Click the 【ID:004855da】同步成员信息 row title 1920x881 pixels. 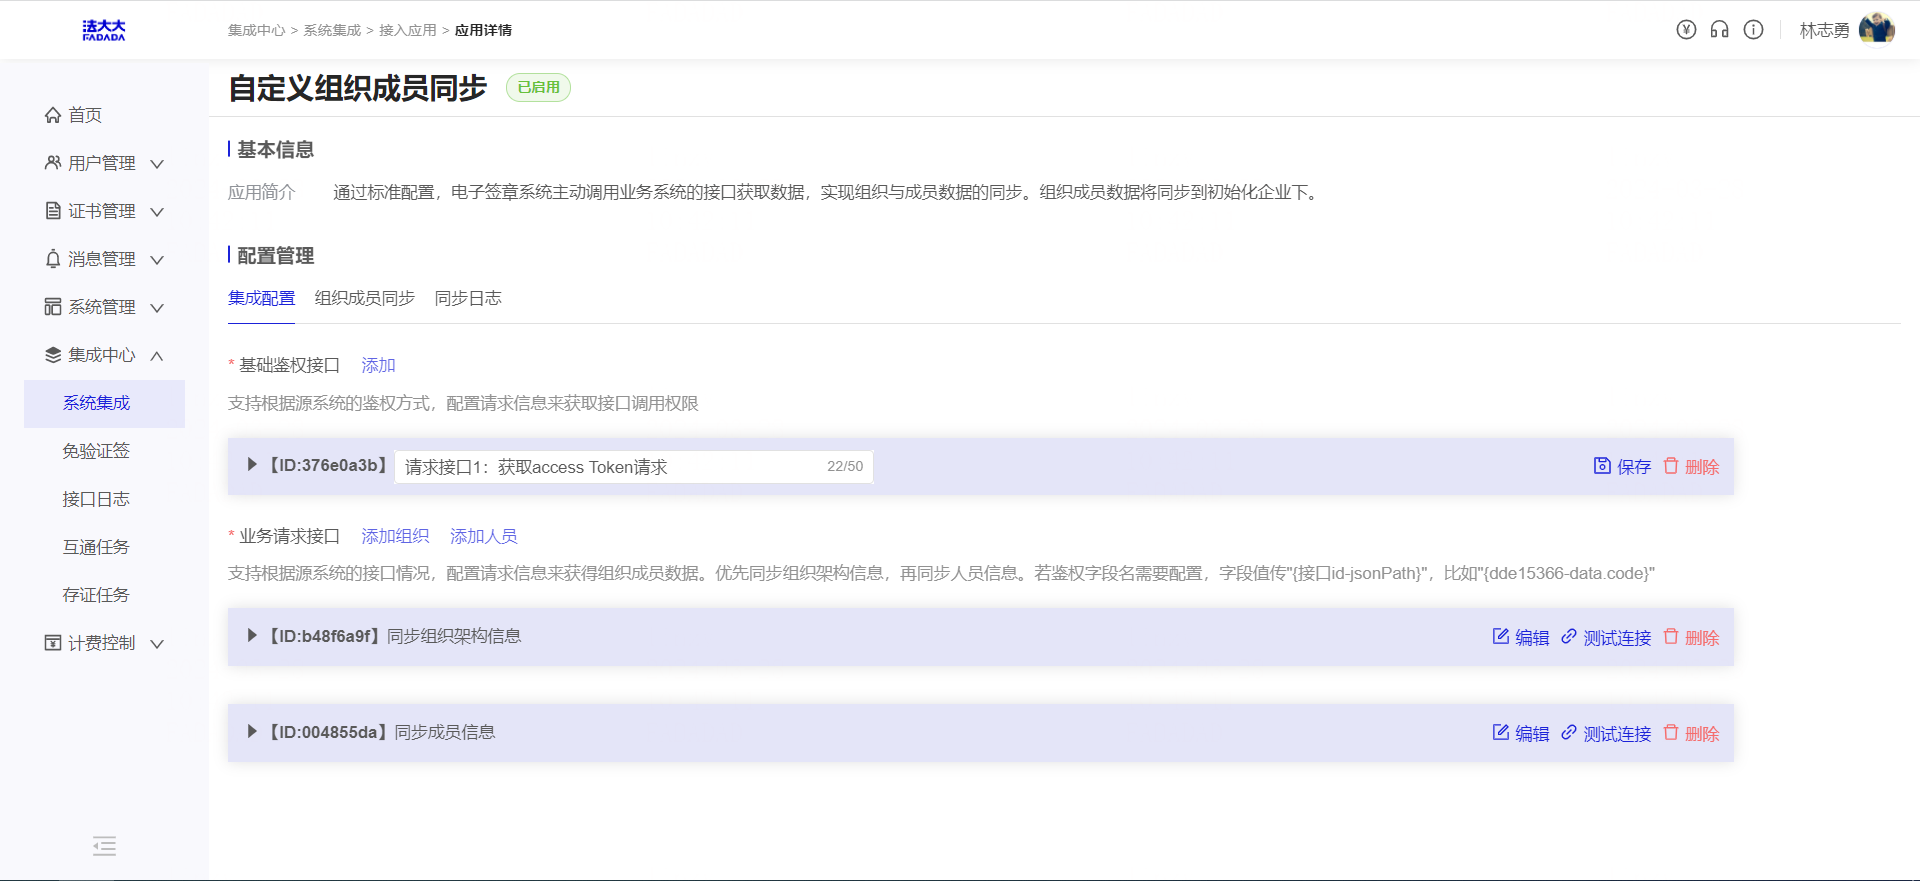coord(381,732)
